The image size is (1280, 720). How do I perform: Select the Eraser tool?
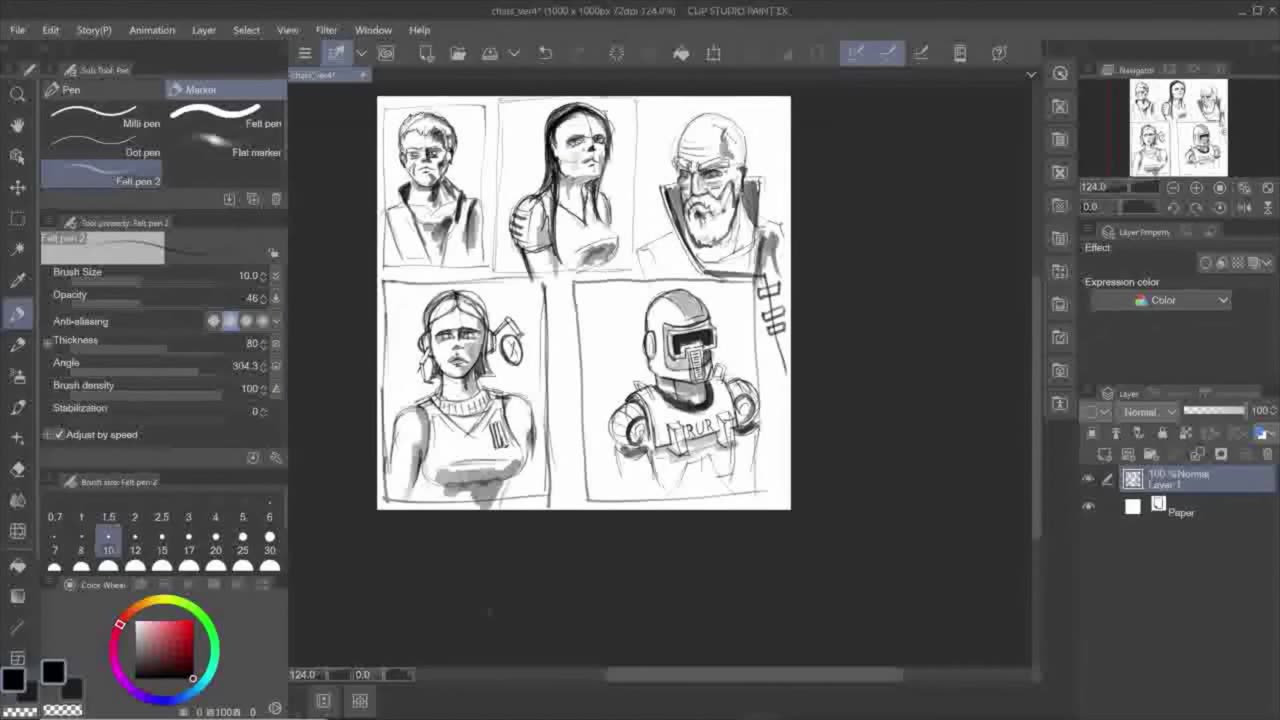click(x=17, y=469)
